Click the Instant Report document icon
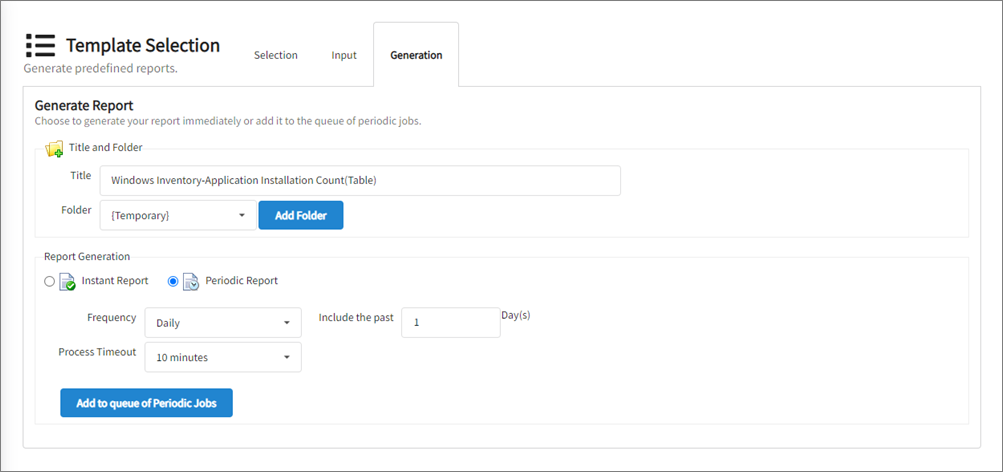The width and height of the screenshot is (1003, 472). click(67, 281)
